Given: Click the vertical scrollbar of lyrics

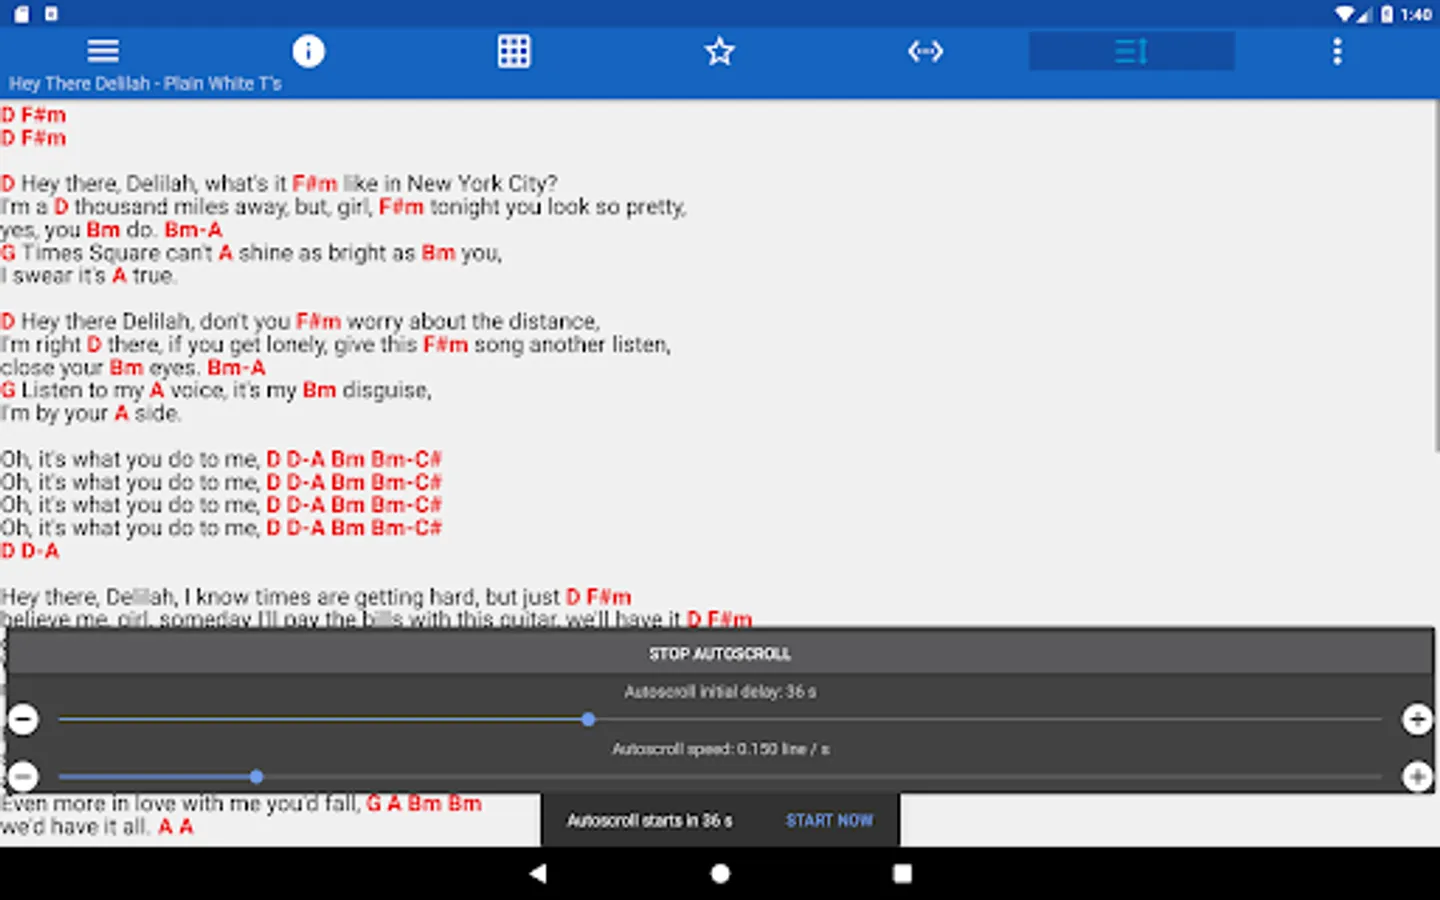Looking at the screenshot, I should tap(1436, 275).
